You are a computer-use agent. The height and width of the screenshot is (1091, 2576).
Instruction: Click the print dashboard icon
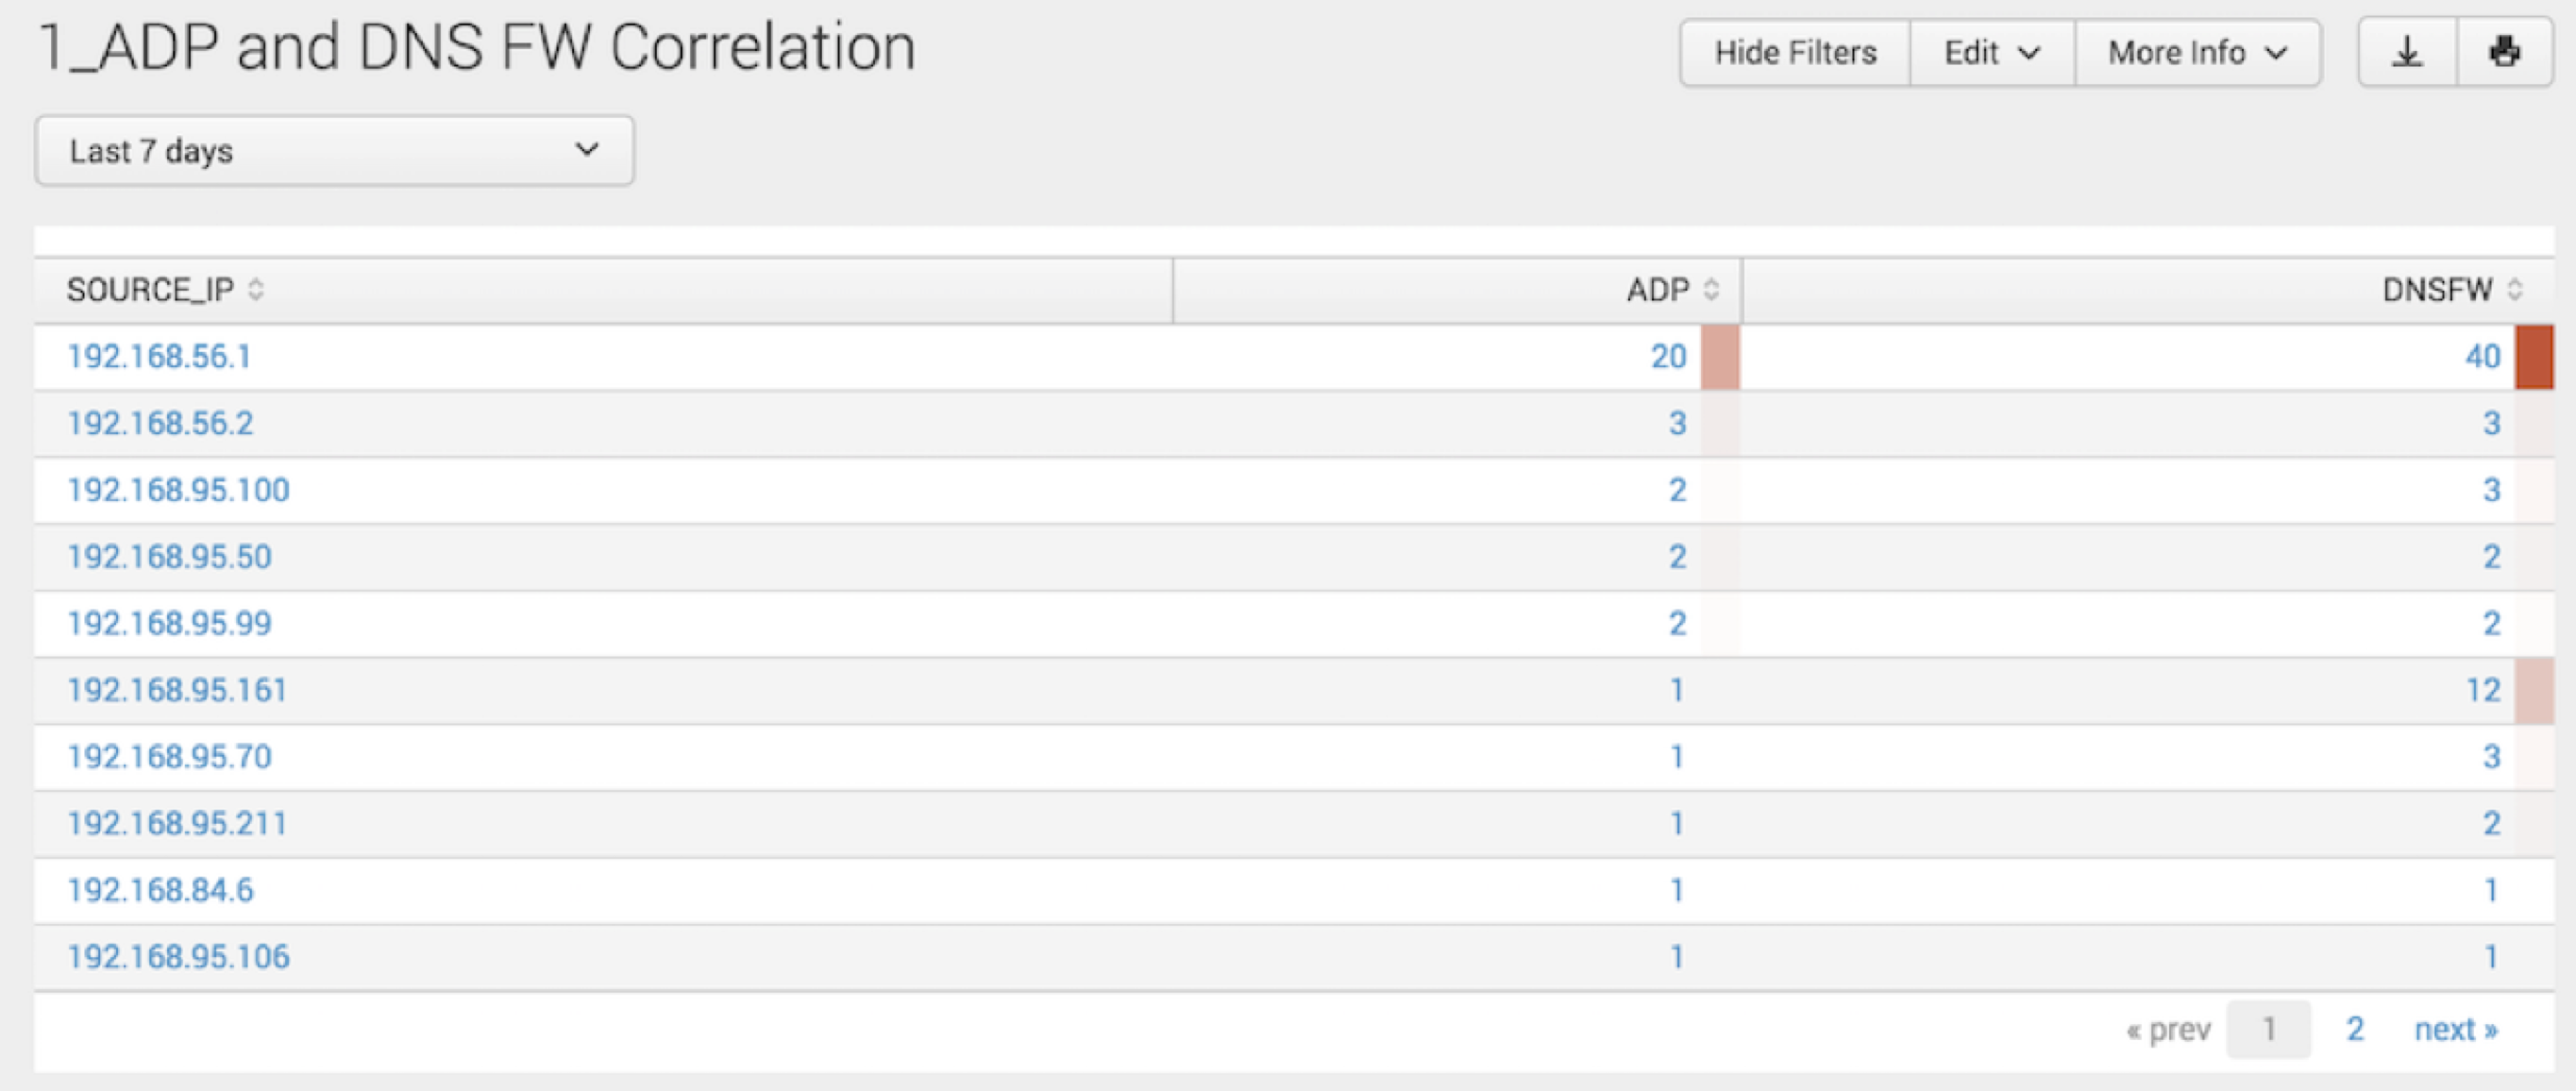[x=2505, y=52]
